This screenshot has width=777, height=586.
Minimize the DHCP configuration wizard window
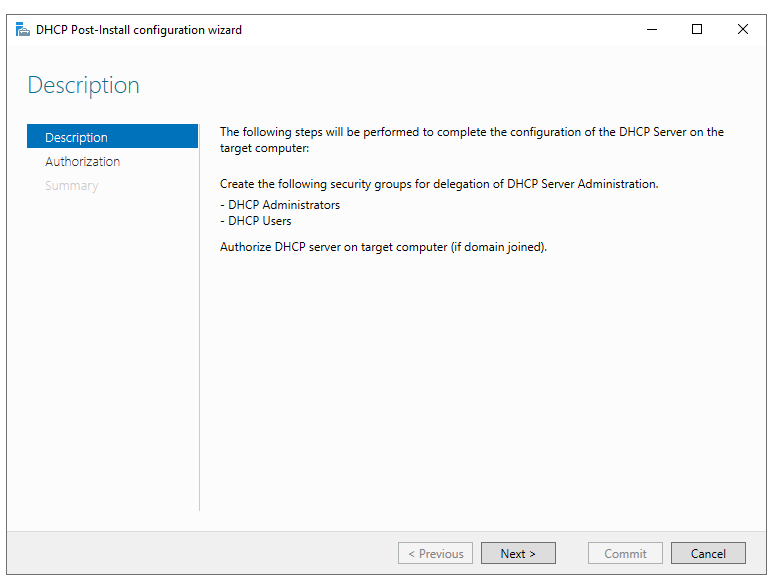[x=651, y=30]
